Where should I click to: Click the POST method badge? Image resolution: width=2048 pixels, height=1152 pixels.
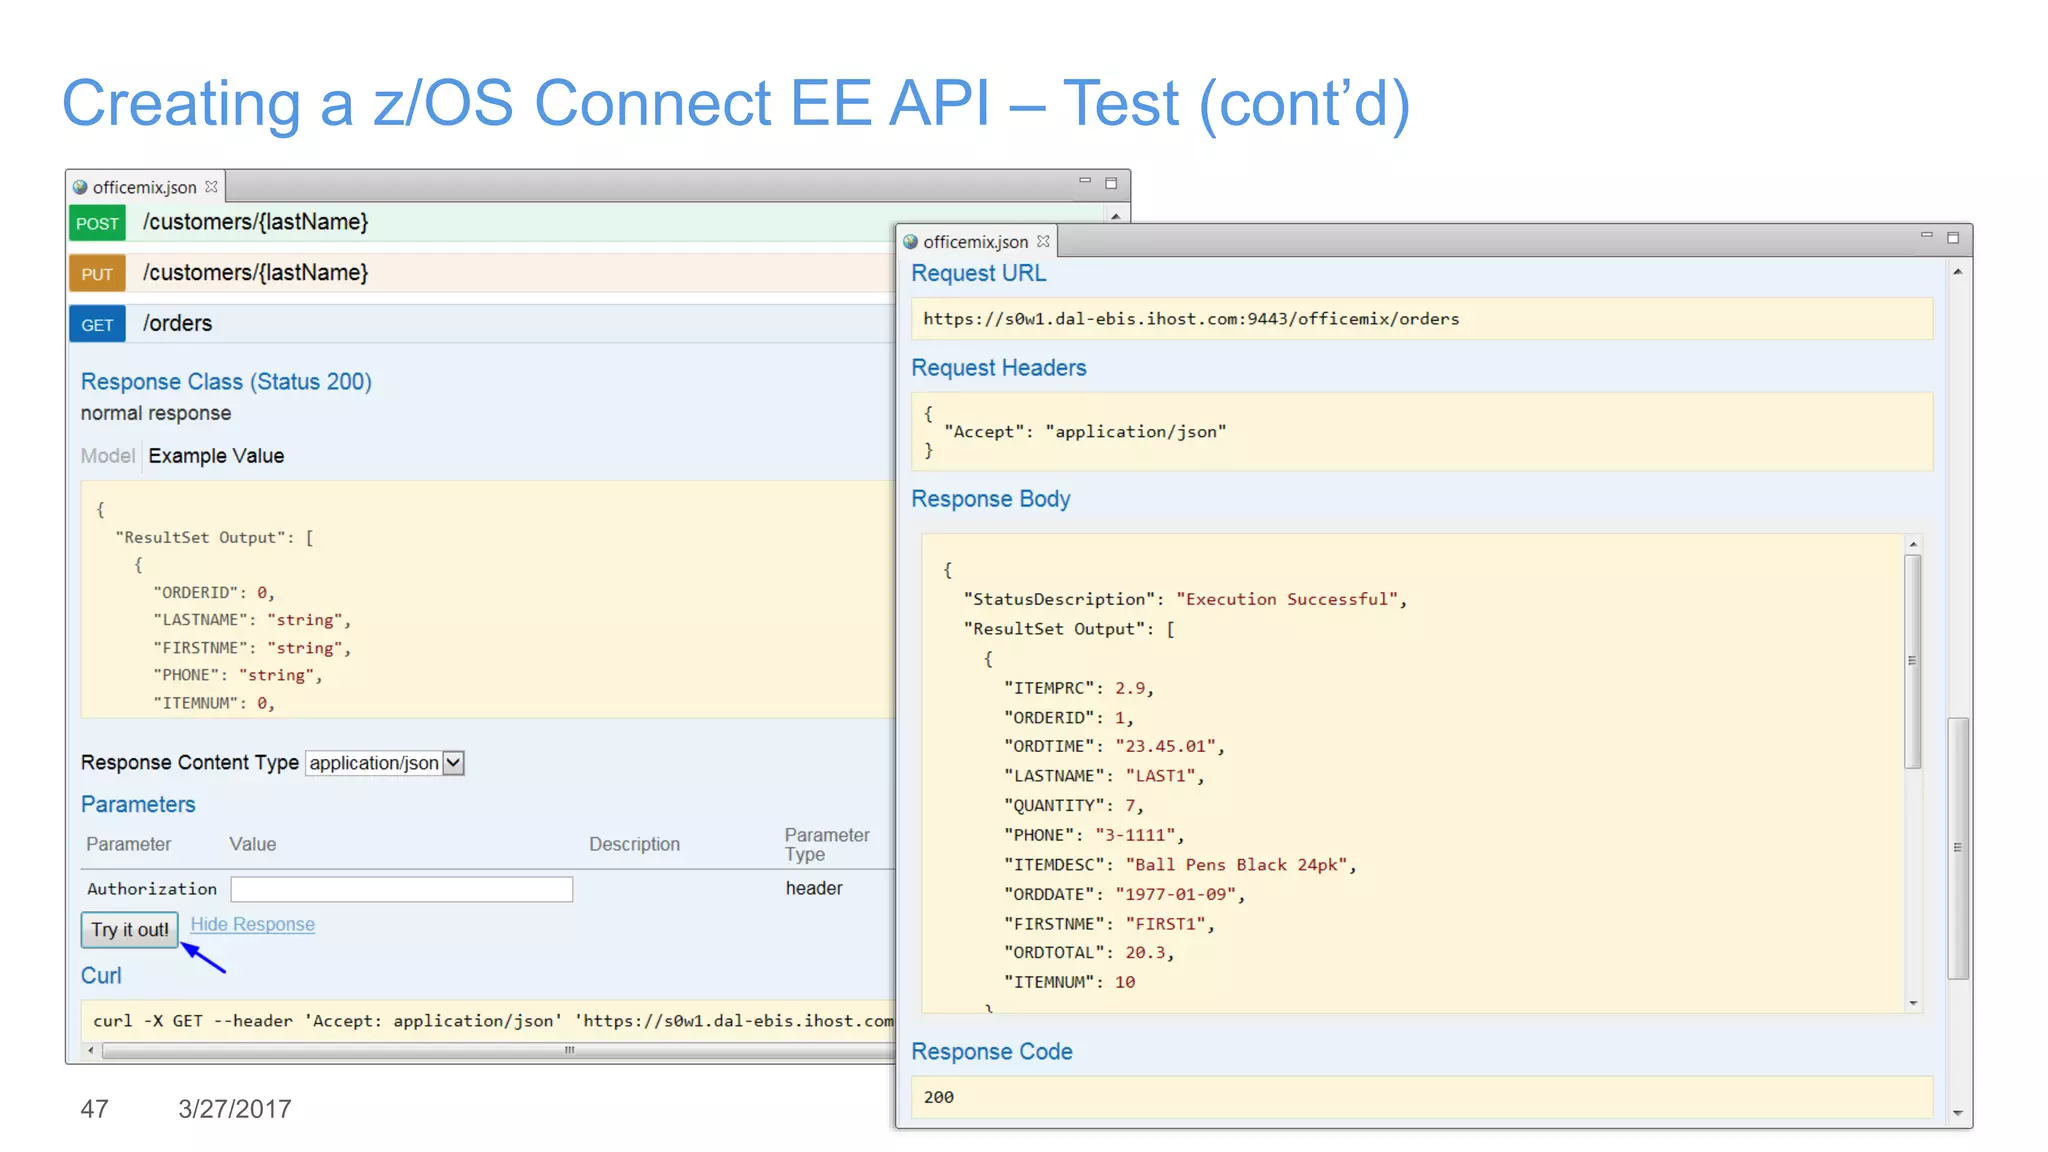97,223
